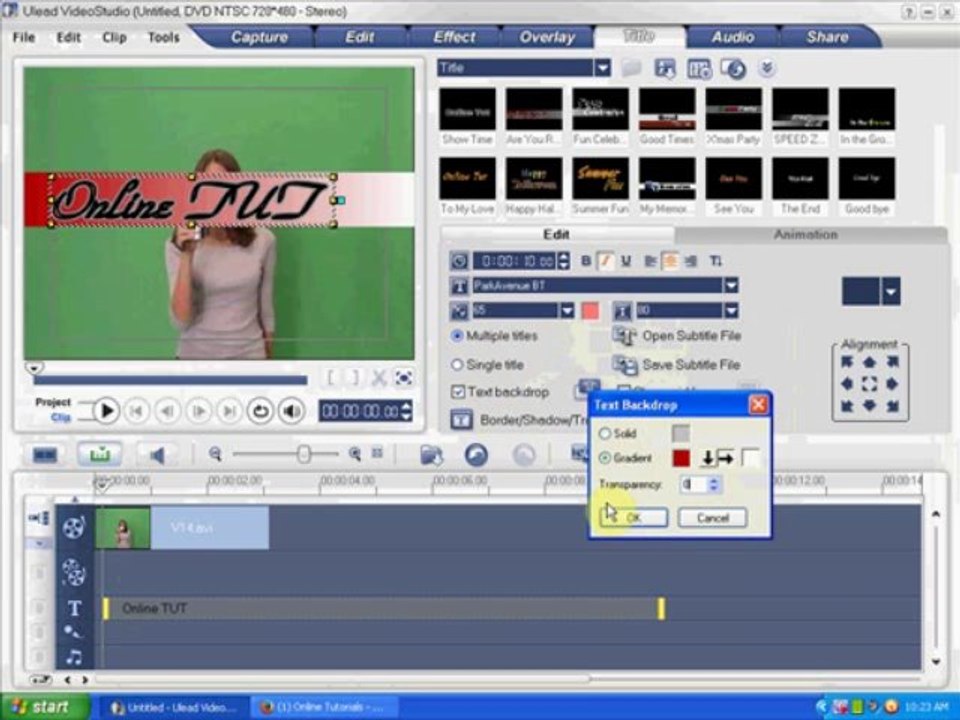Align title to center position
Viewport: 960px width, 720px height.
coord(869,384)
